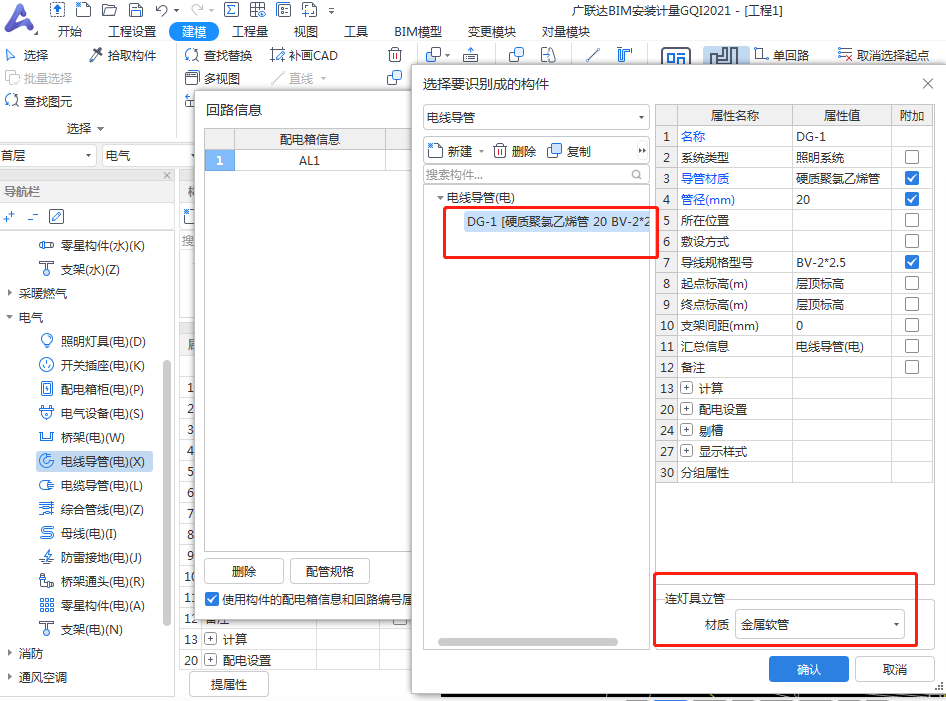Select 开关插座(电)(K) in navigation tree
Viewport: 946px width, 701px height.
coord(92,366)
